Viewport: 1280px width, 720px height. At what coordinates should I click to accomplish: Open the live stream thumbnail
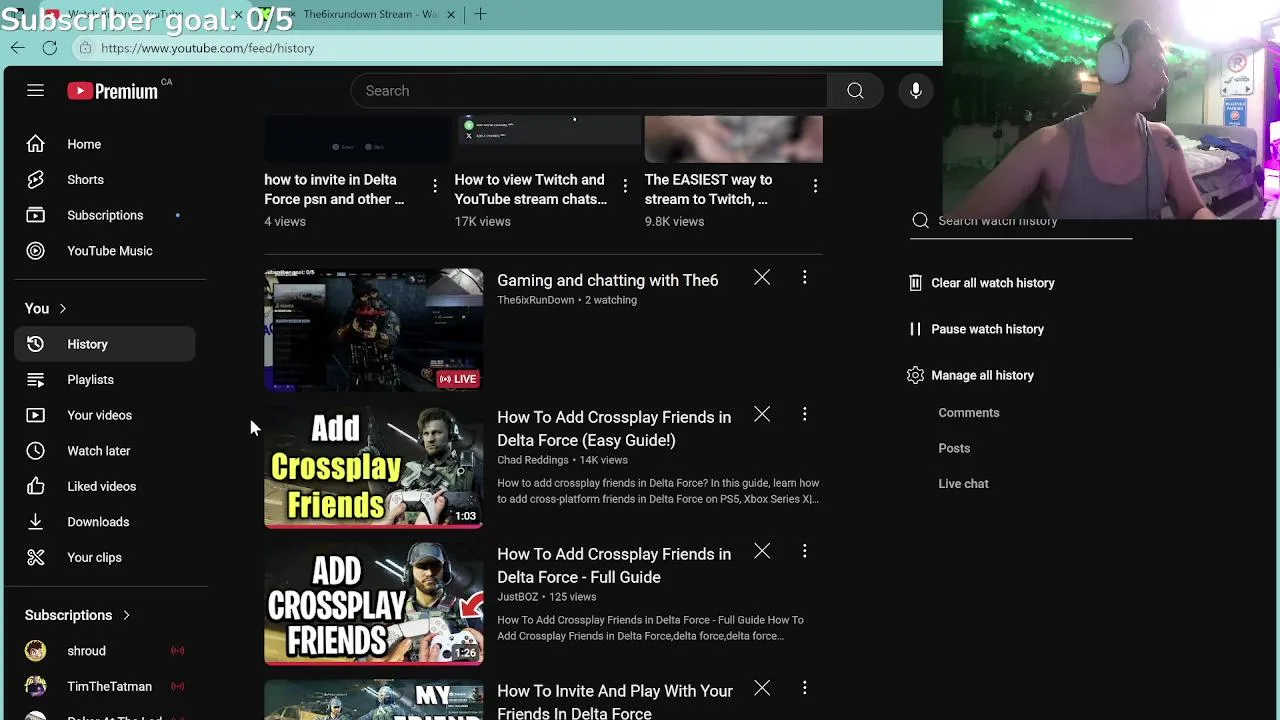tap(374, 329)
